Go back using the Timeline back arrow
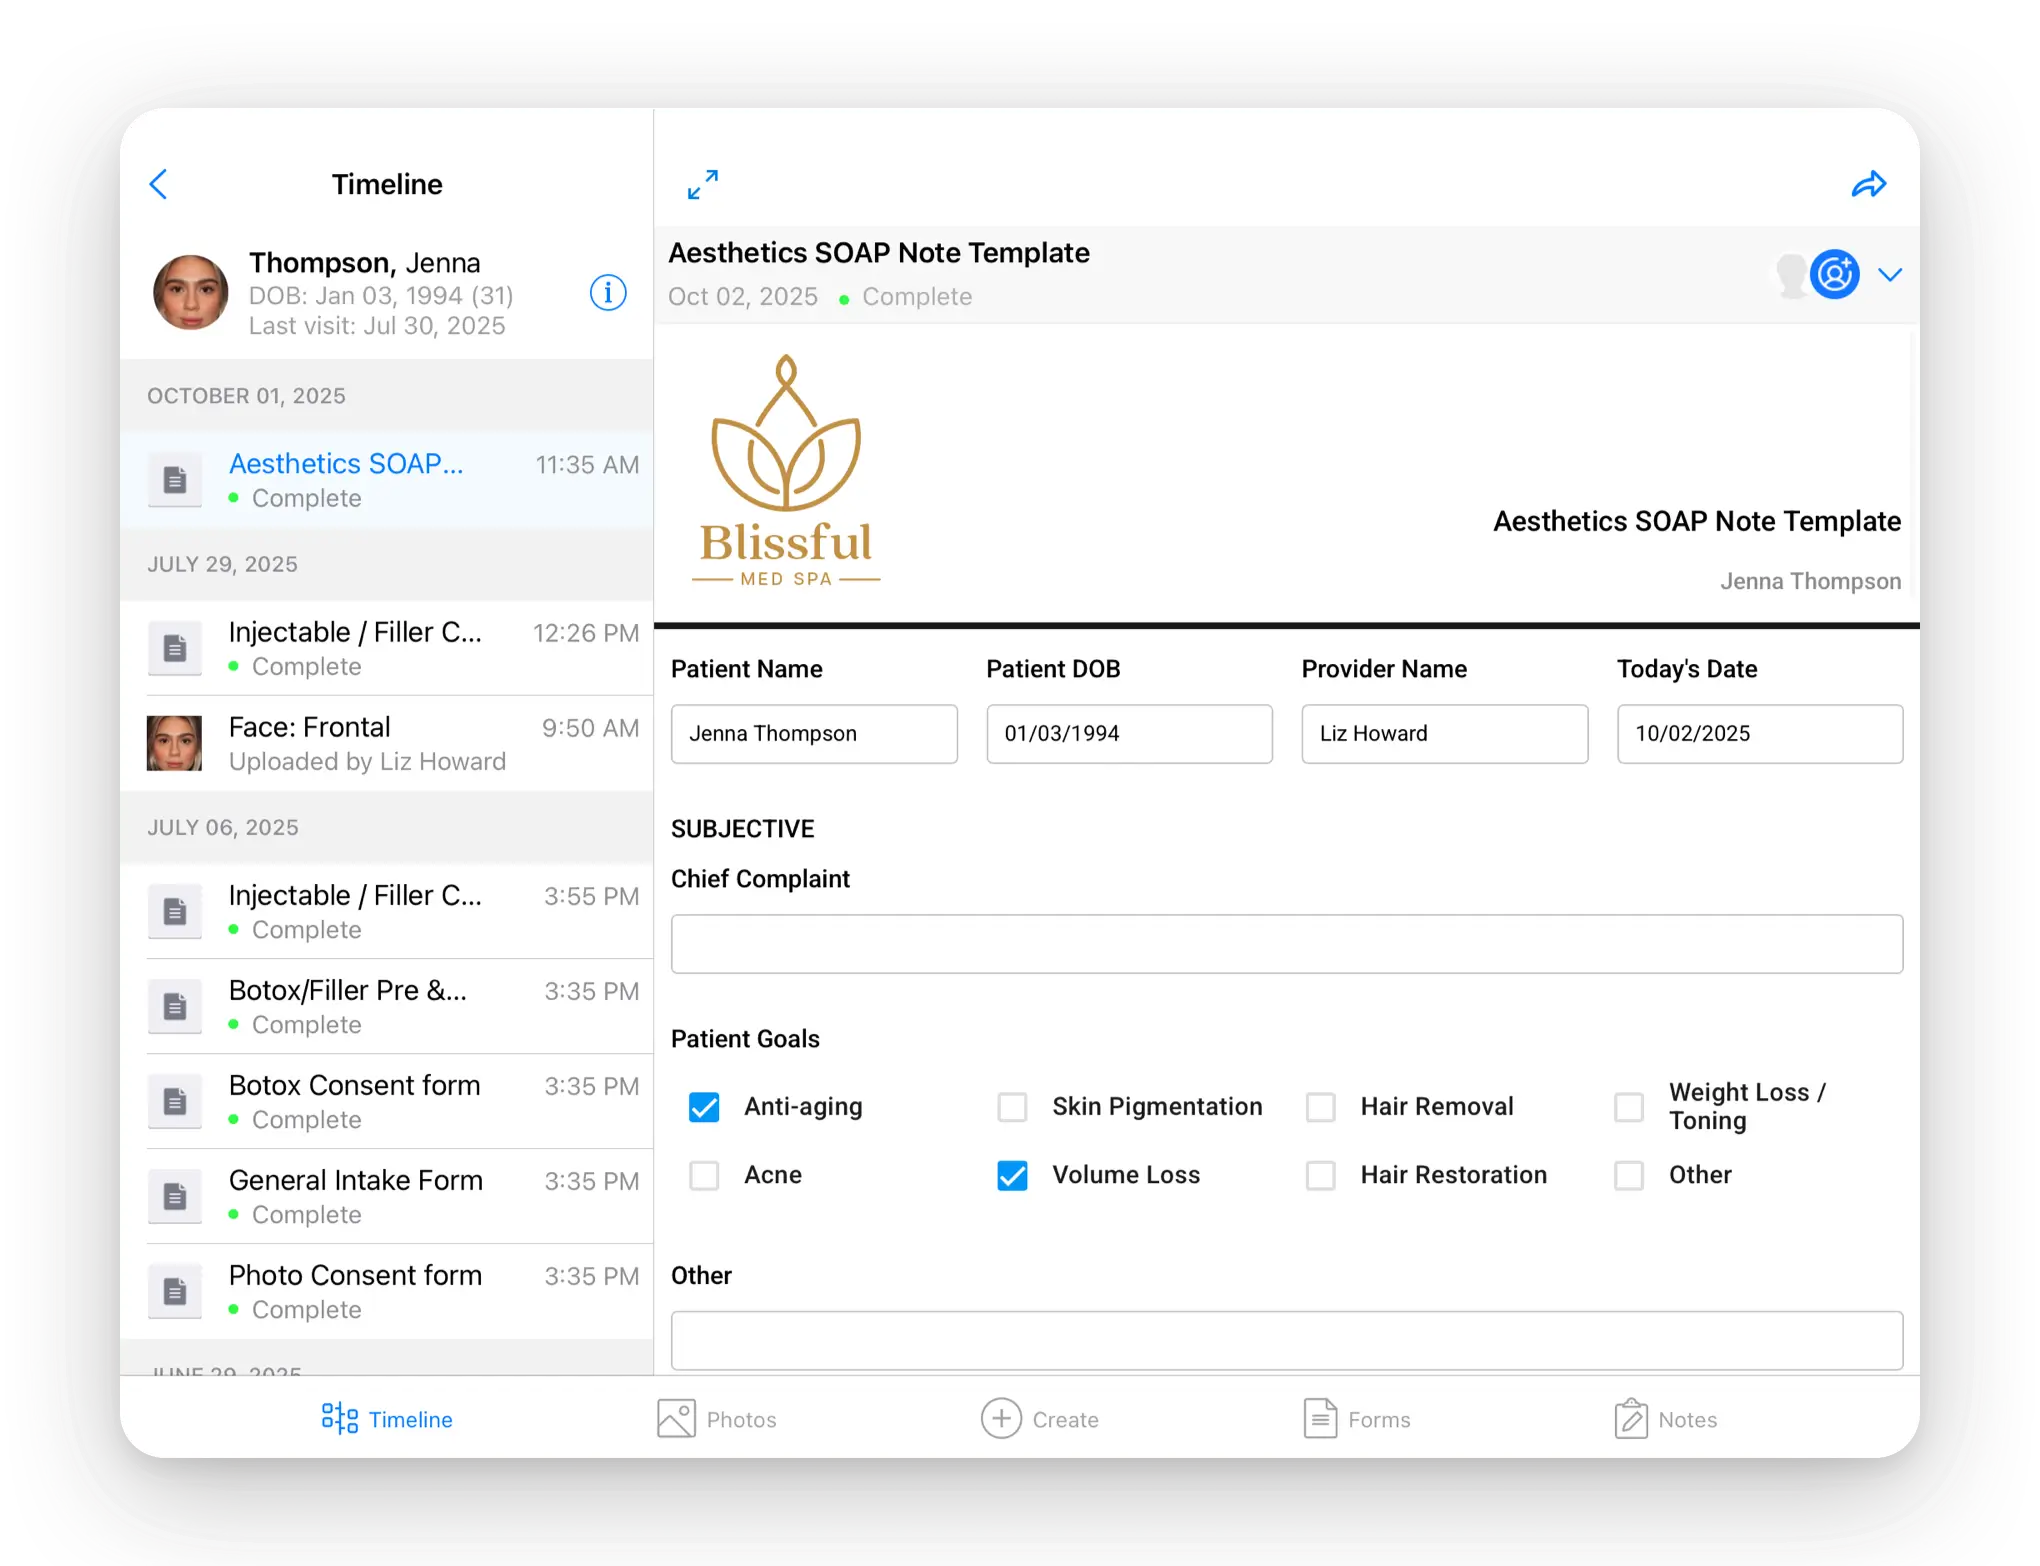2040x1566 pixels. (159, 184)
